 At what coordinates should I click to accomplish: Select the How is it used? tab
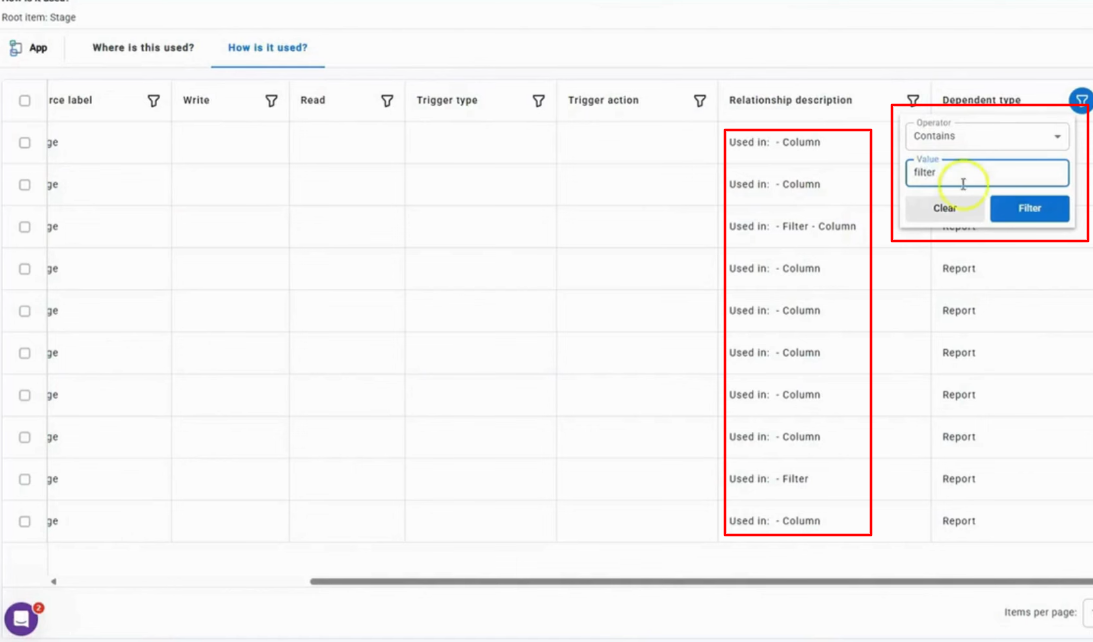tap(267, 48)
